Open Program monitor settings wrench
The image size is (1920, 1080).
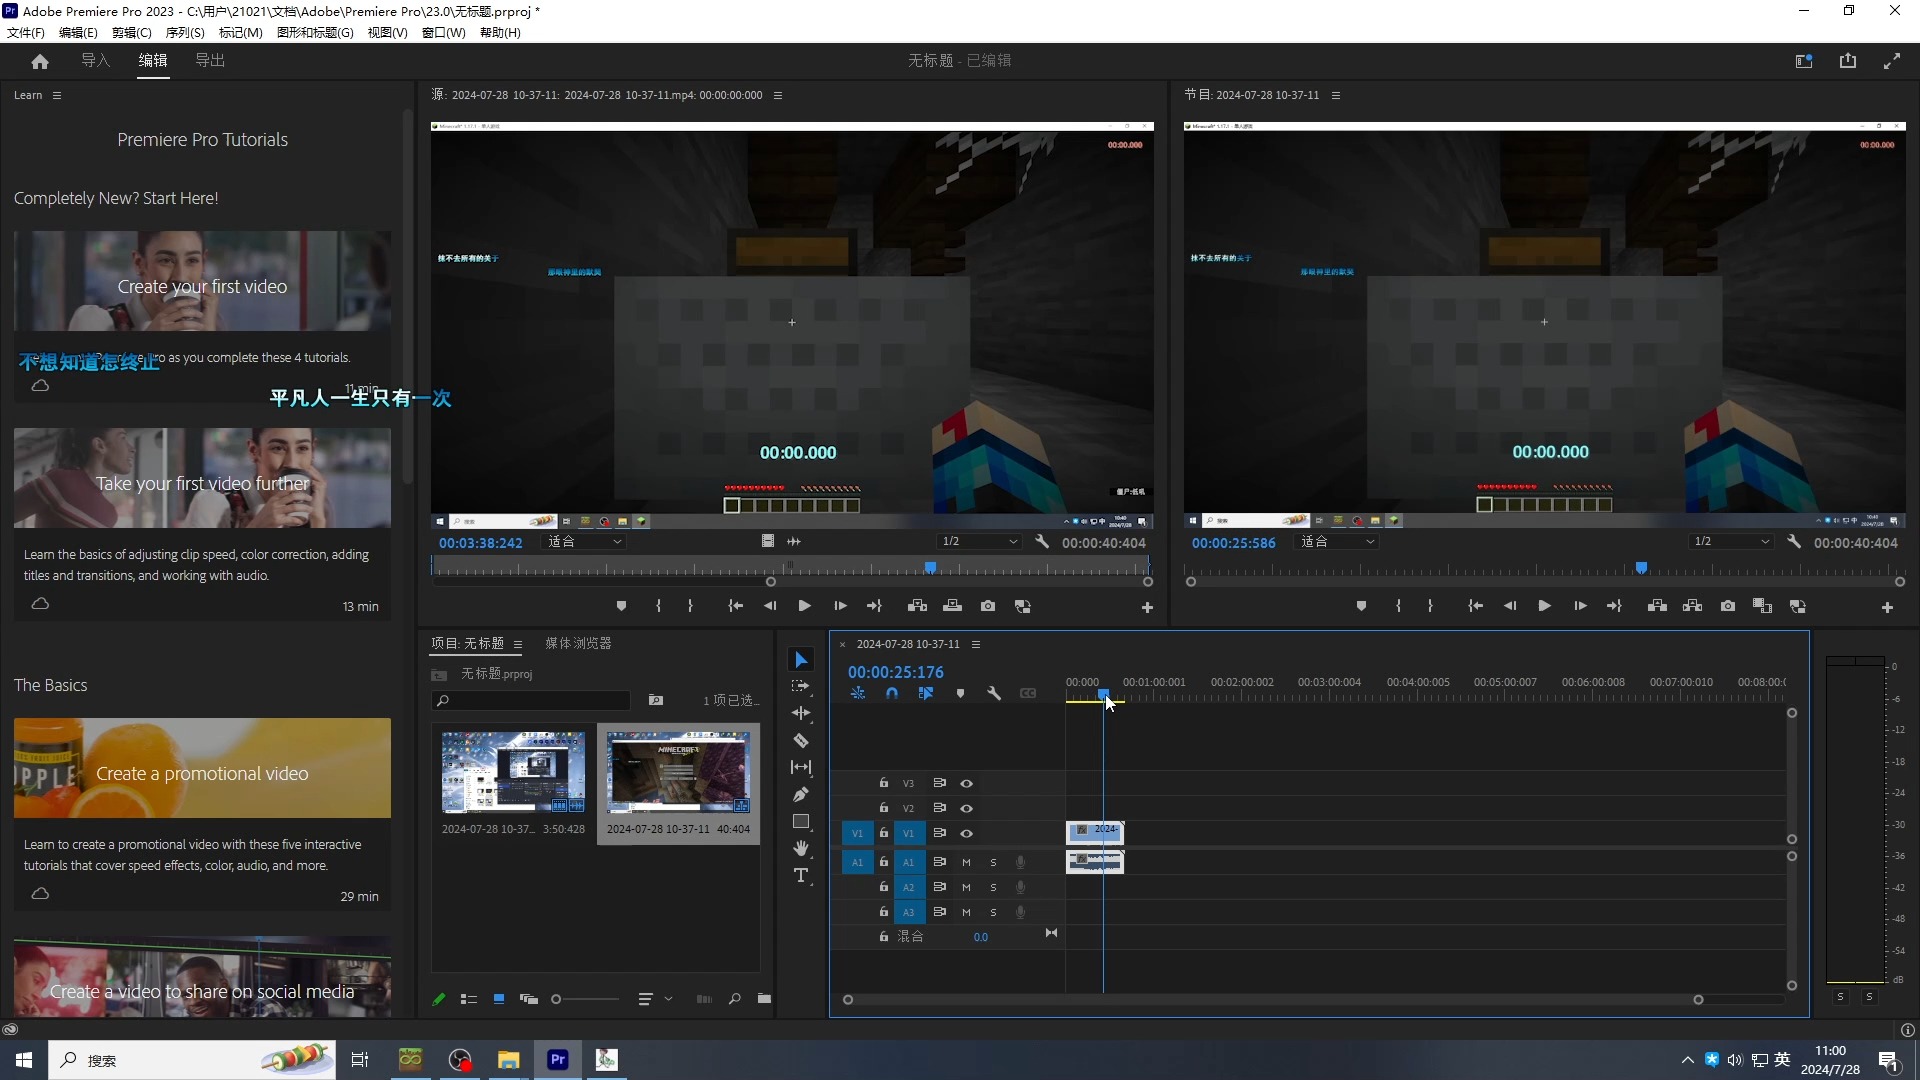[x=1794, y=542]
